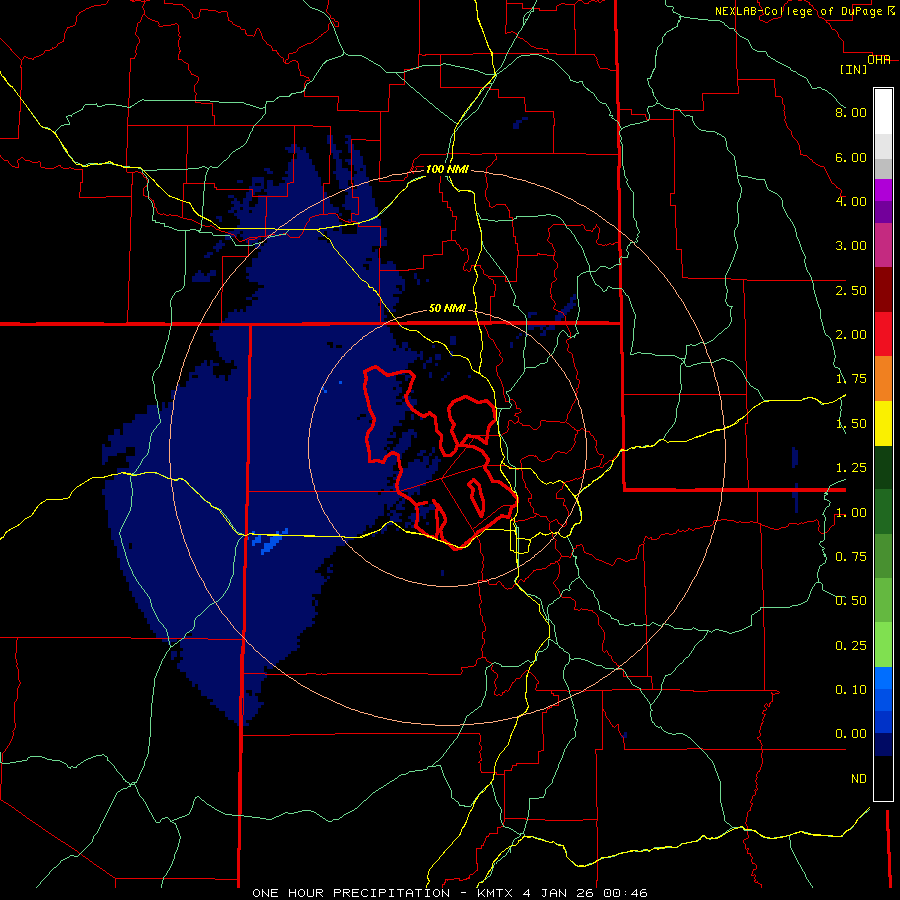Image resolution: width=900 pixels, height=900 pixels.
Task: Click the OHA product label above legend
Action: click(879, 60)
